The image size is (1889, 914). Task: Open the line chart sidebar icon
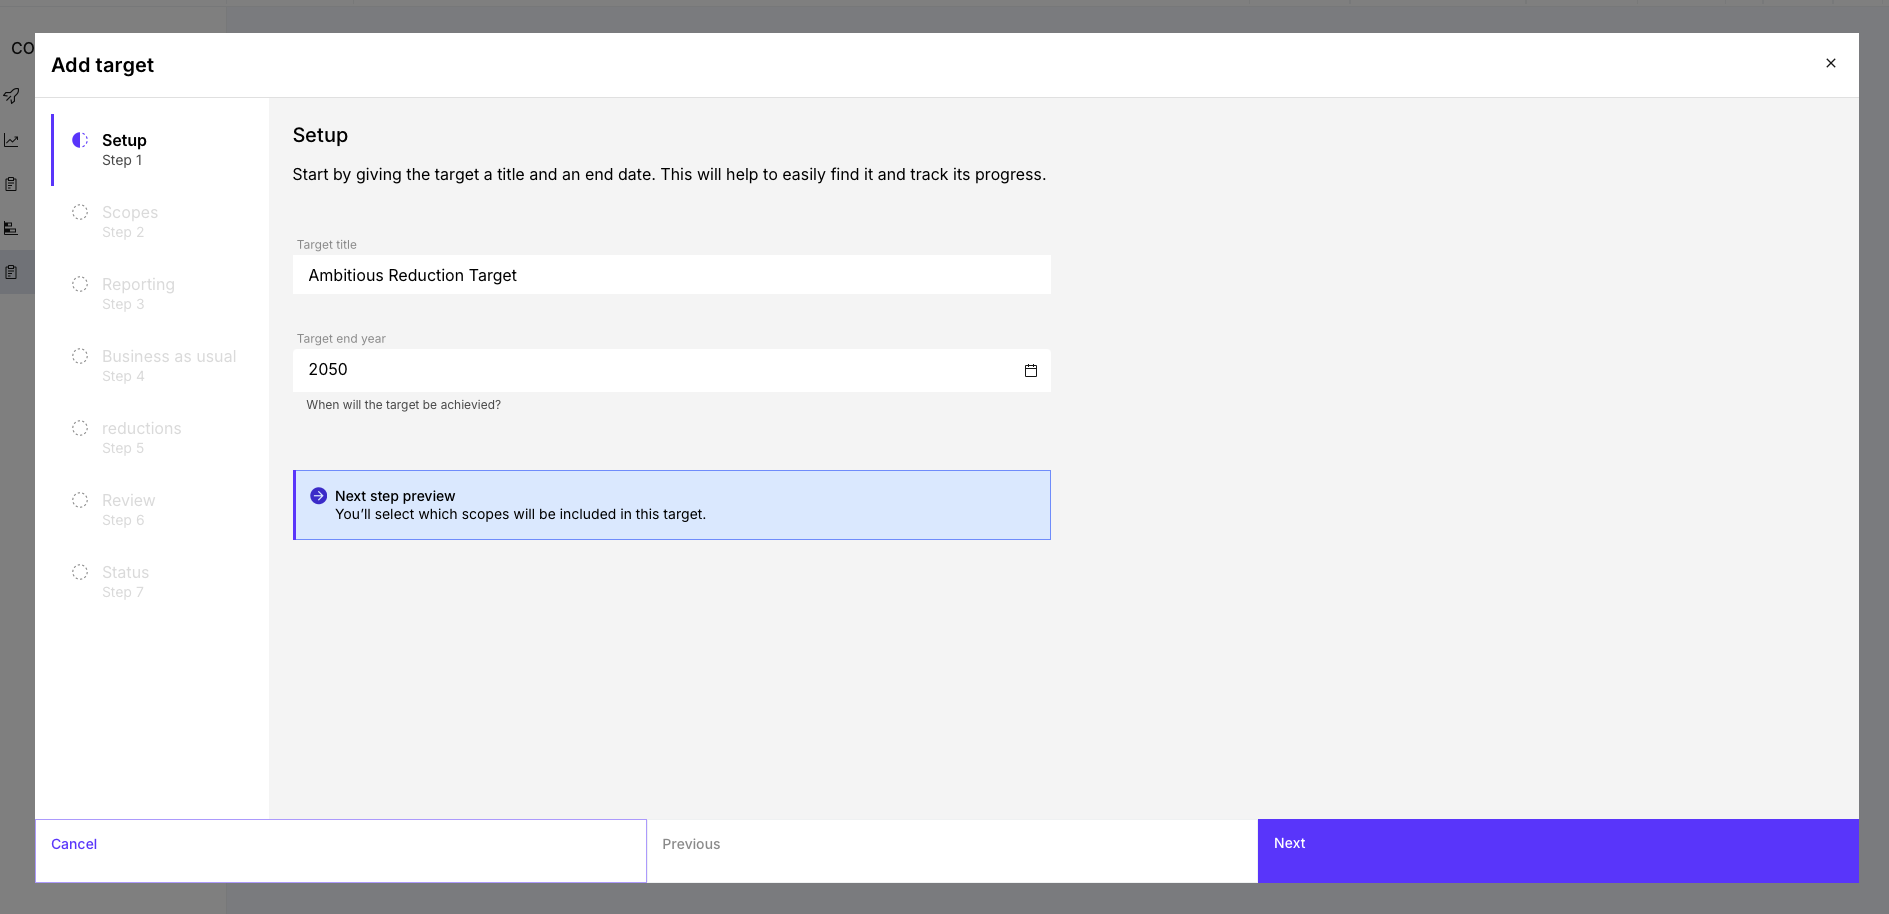(12, 140)
